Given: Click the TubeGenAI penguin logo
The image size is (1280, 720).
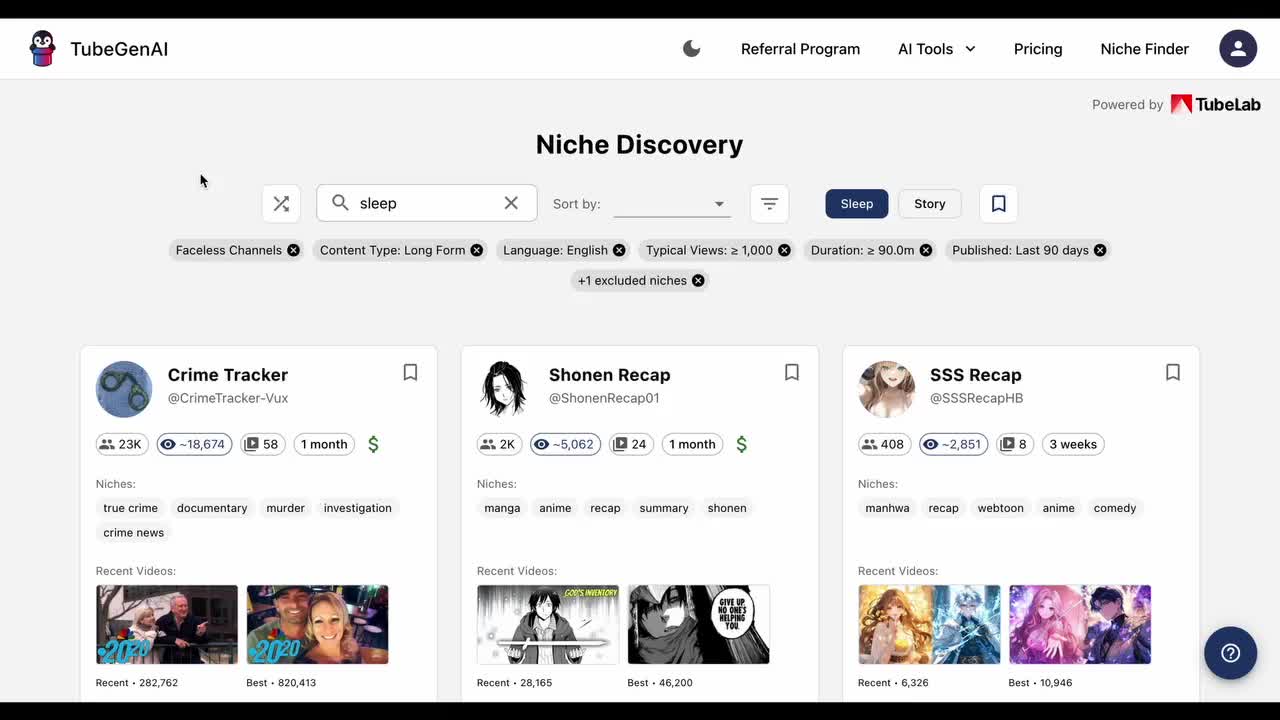Looking at the screenshot, I should tap(42, 49).
